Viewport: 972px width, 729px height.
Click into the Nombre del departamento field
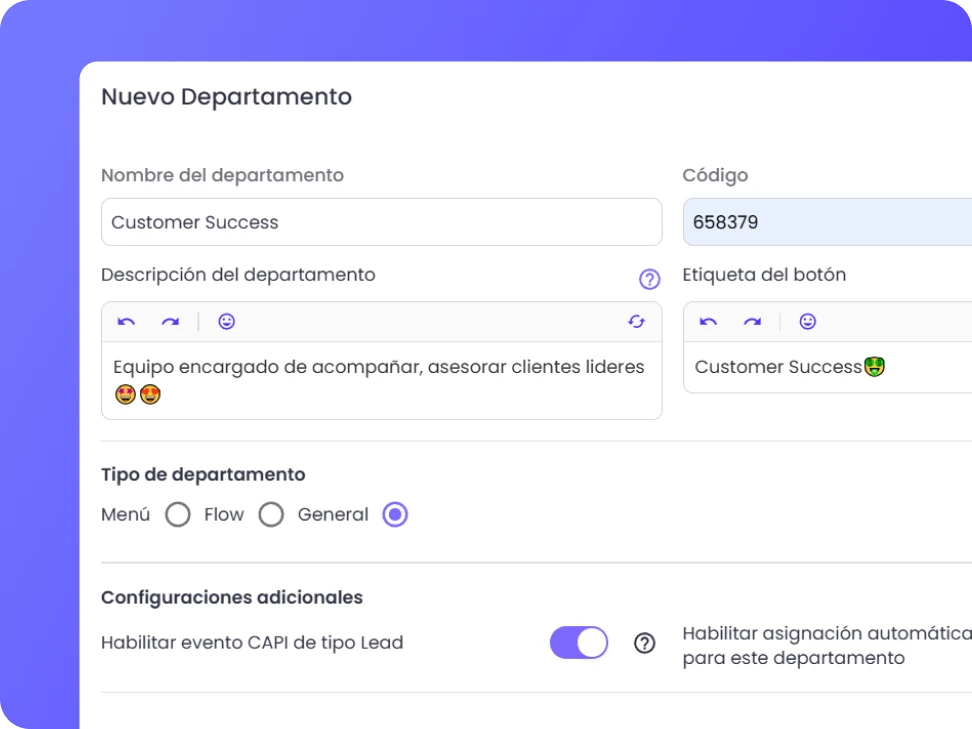(380, 221)
